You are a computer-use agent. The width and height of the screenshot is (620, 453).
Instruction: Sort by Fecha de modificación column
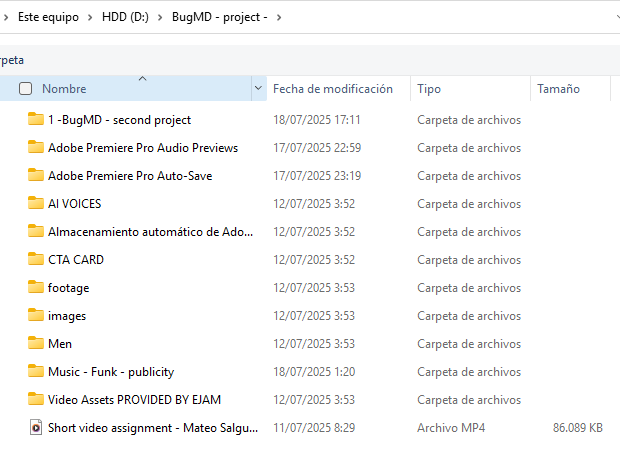(332, 89)
